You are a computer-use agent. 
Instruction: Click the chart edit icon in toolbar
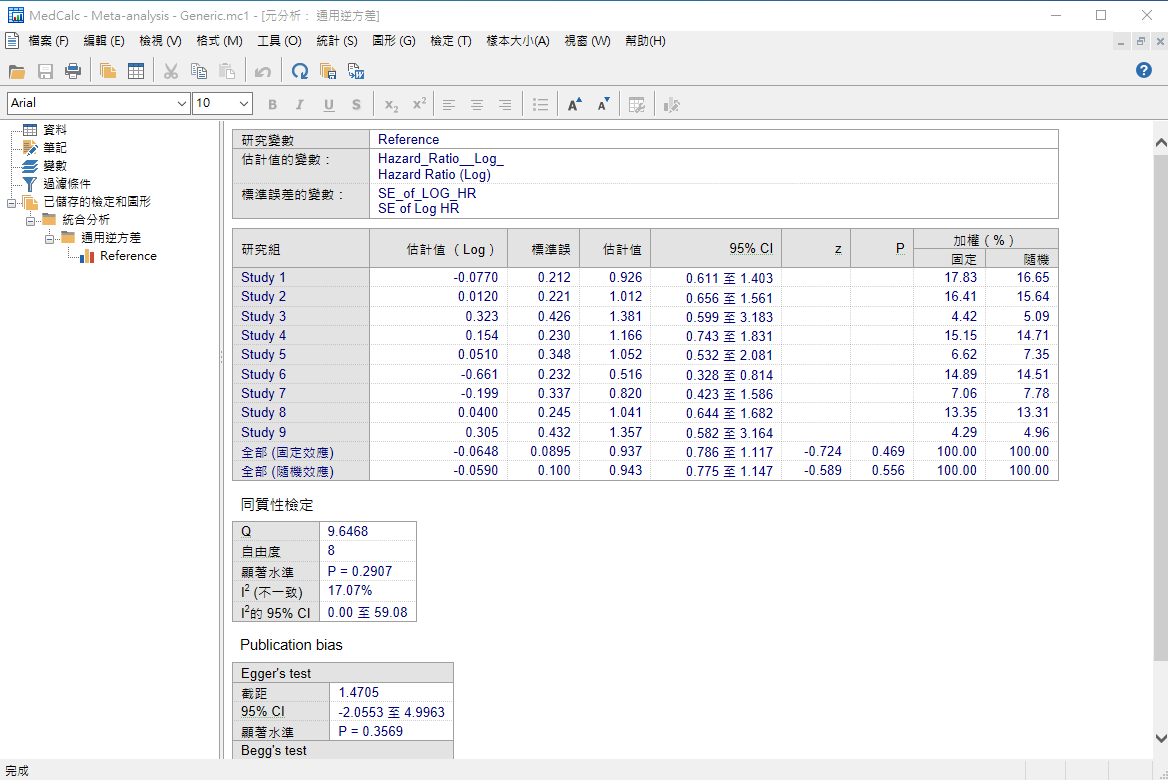point(671,105)
